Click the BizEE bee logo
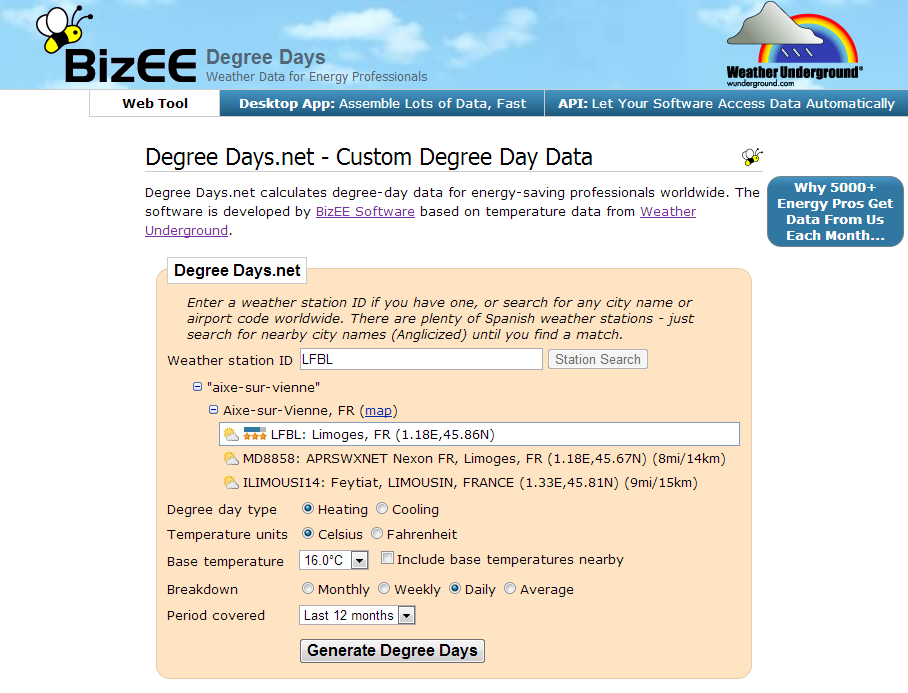 [x=116, y=45]
